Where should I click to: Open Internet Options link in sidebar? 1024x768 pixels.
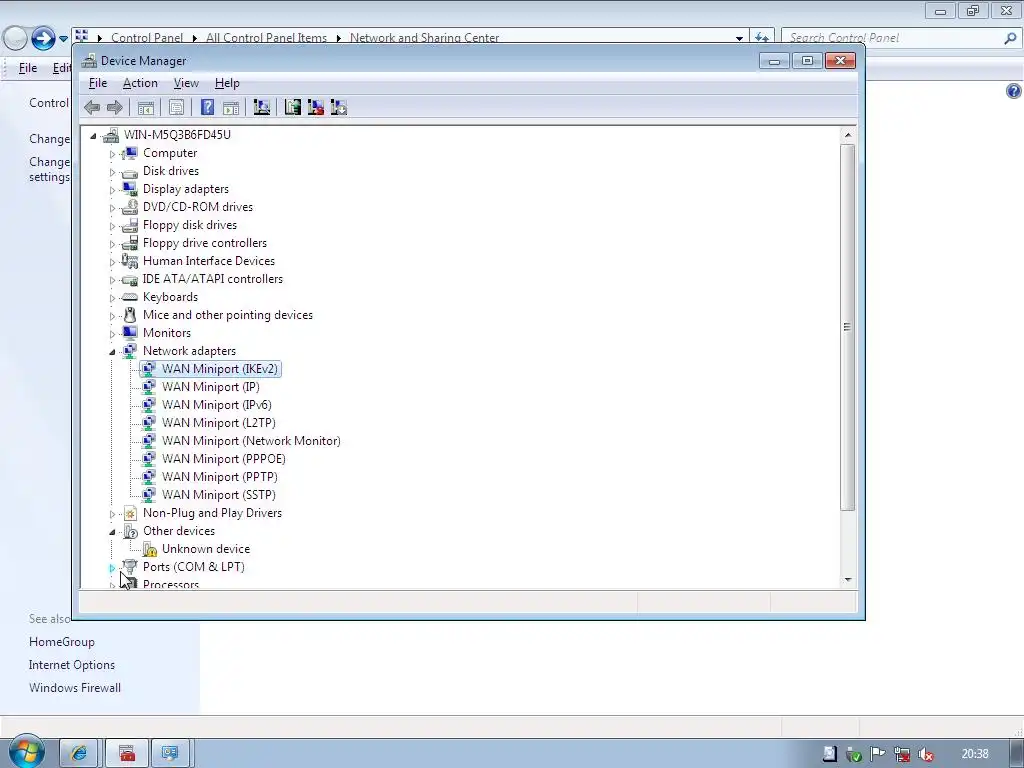click(x=72, y=665)
